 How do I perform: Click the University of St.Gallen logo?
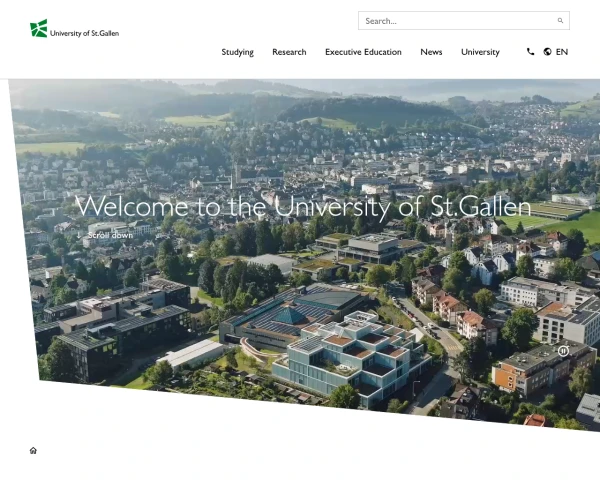[75, 29]
